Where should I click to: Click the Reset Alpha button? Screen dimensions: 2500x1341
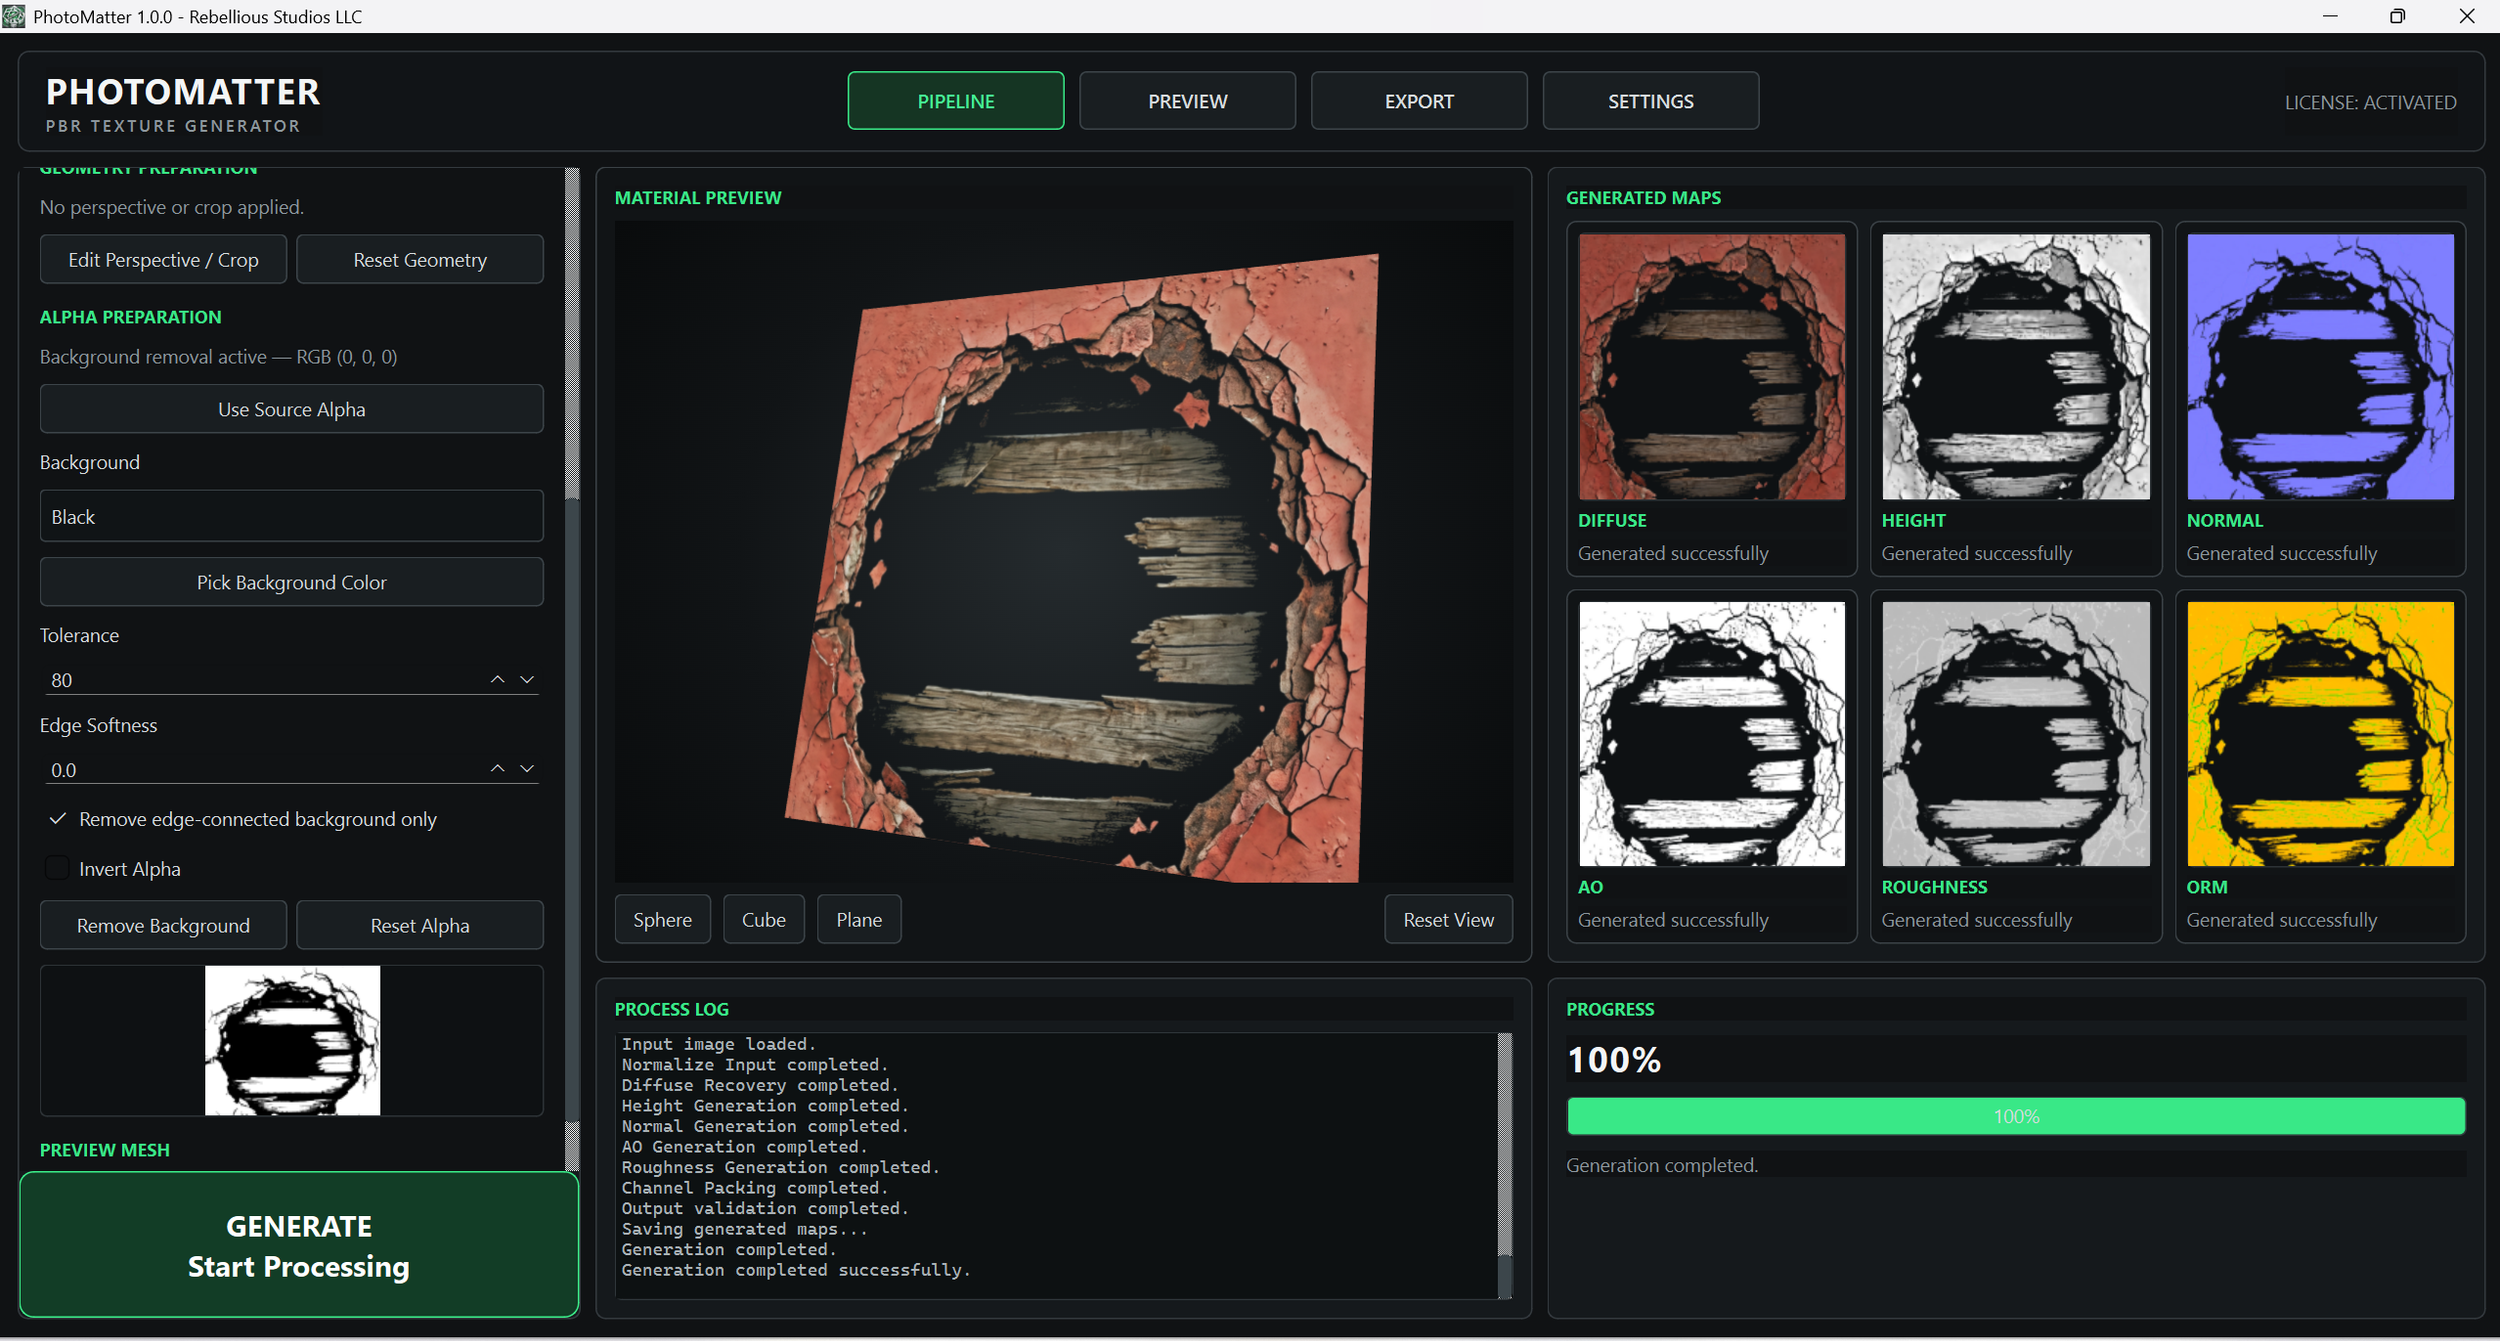pyautogui.click(x=420, y=926)
